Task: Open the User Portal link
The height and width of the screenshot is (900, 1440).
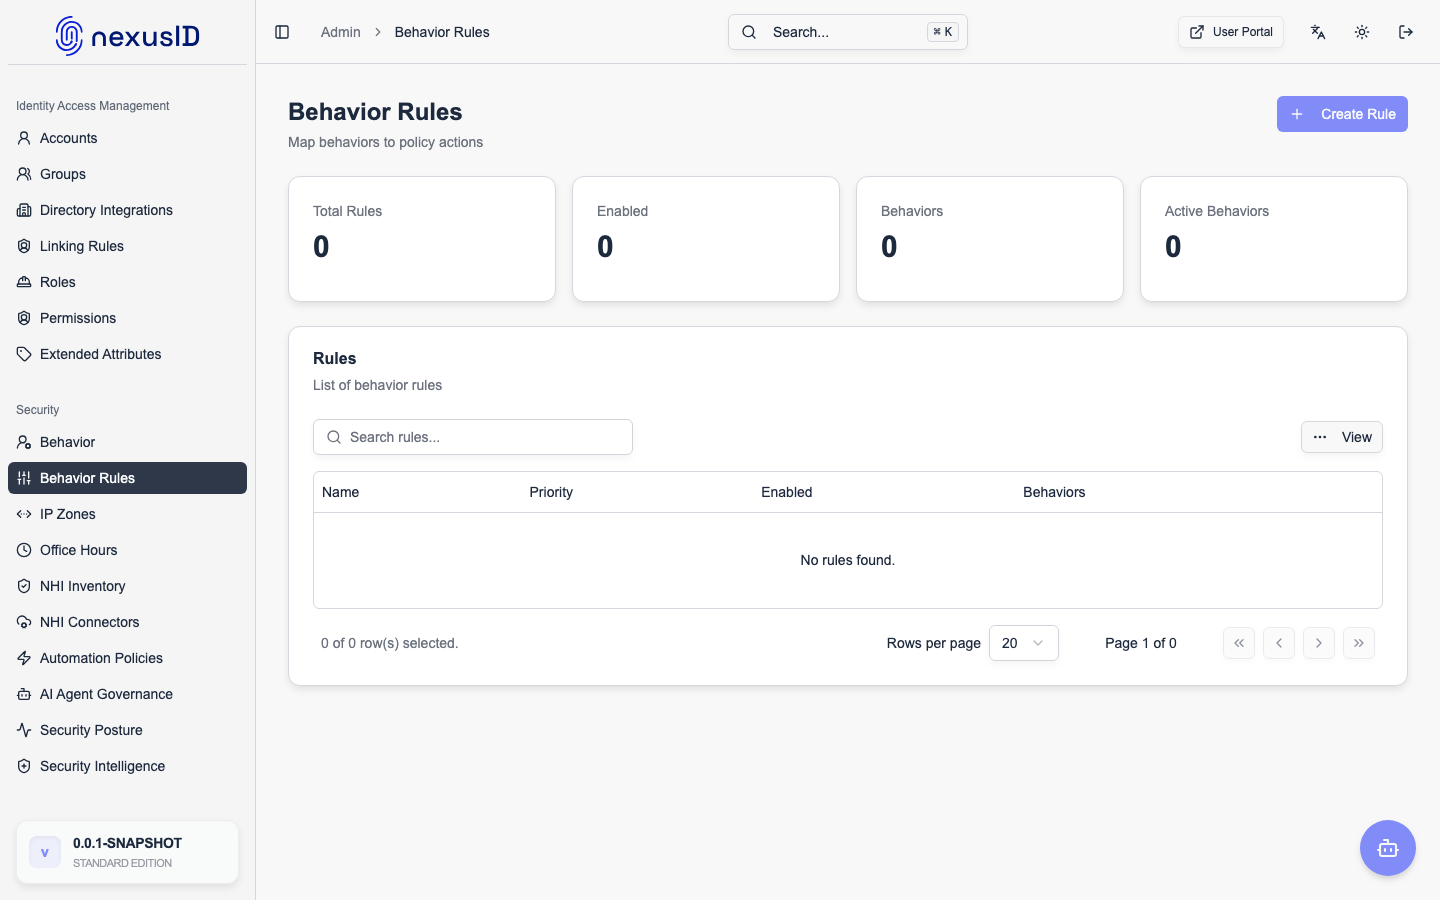Action: [x=1231, y=32]
